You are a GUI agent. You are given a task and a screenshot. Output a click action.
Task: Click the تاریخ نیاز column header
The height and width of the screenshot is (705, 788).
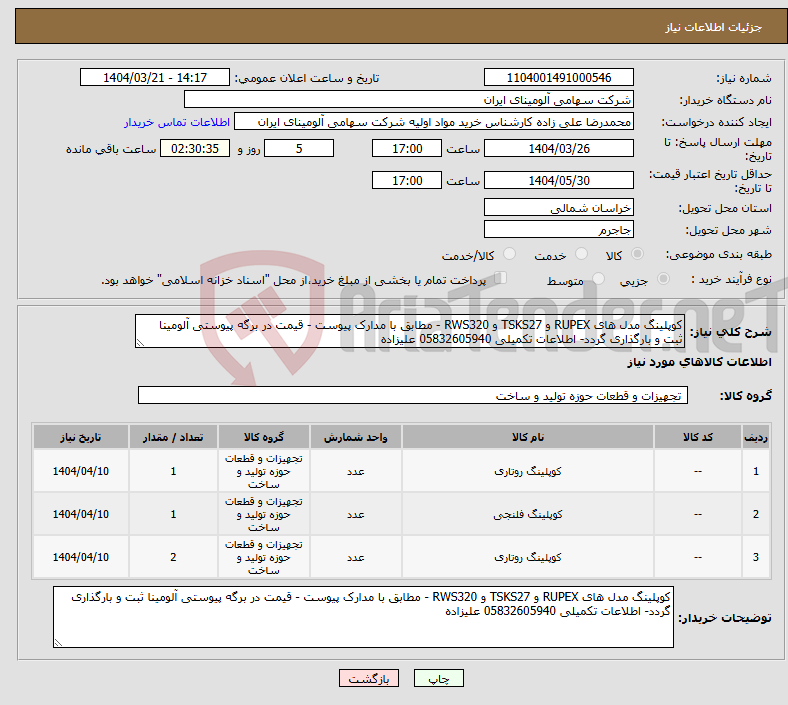click(80, 437)
